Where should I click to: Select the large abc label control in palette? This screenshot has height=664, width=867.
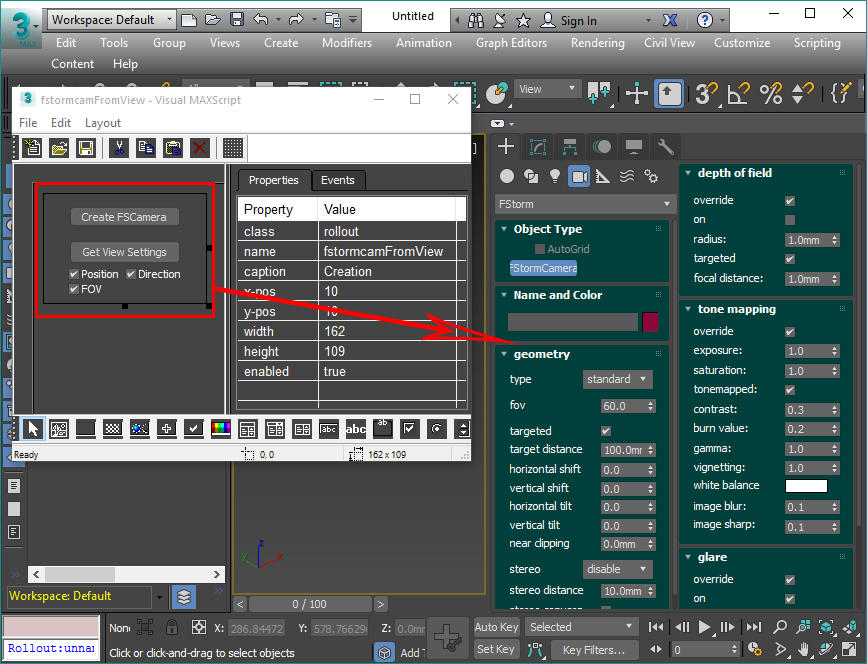(356, 428)
